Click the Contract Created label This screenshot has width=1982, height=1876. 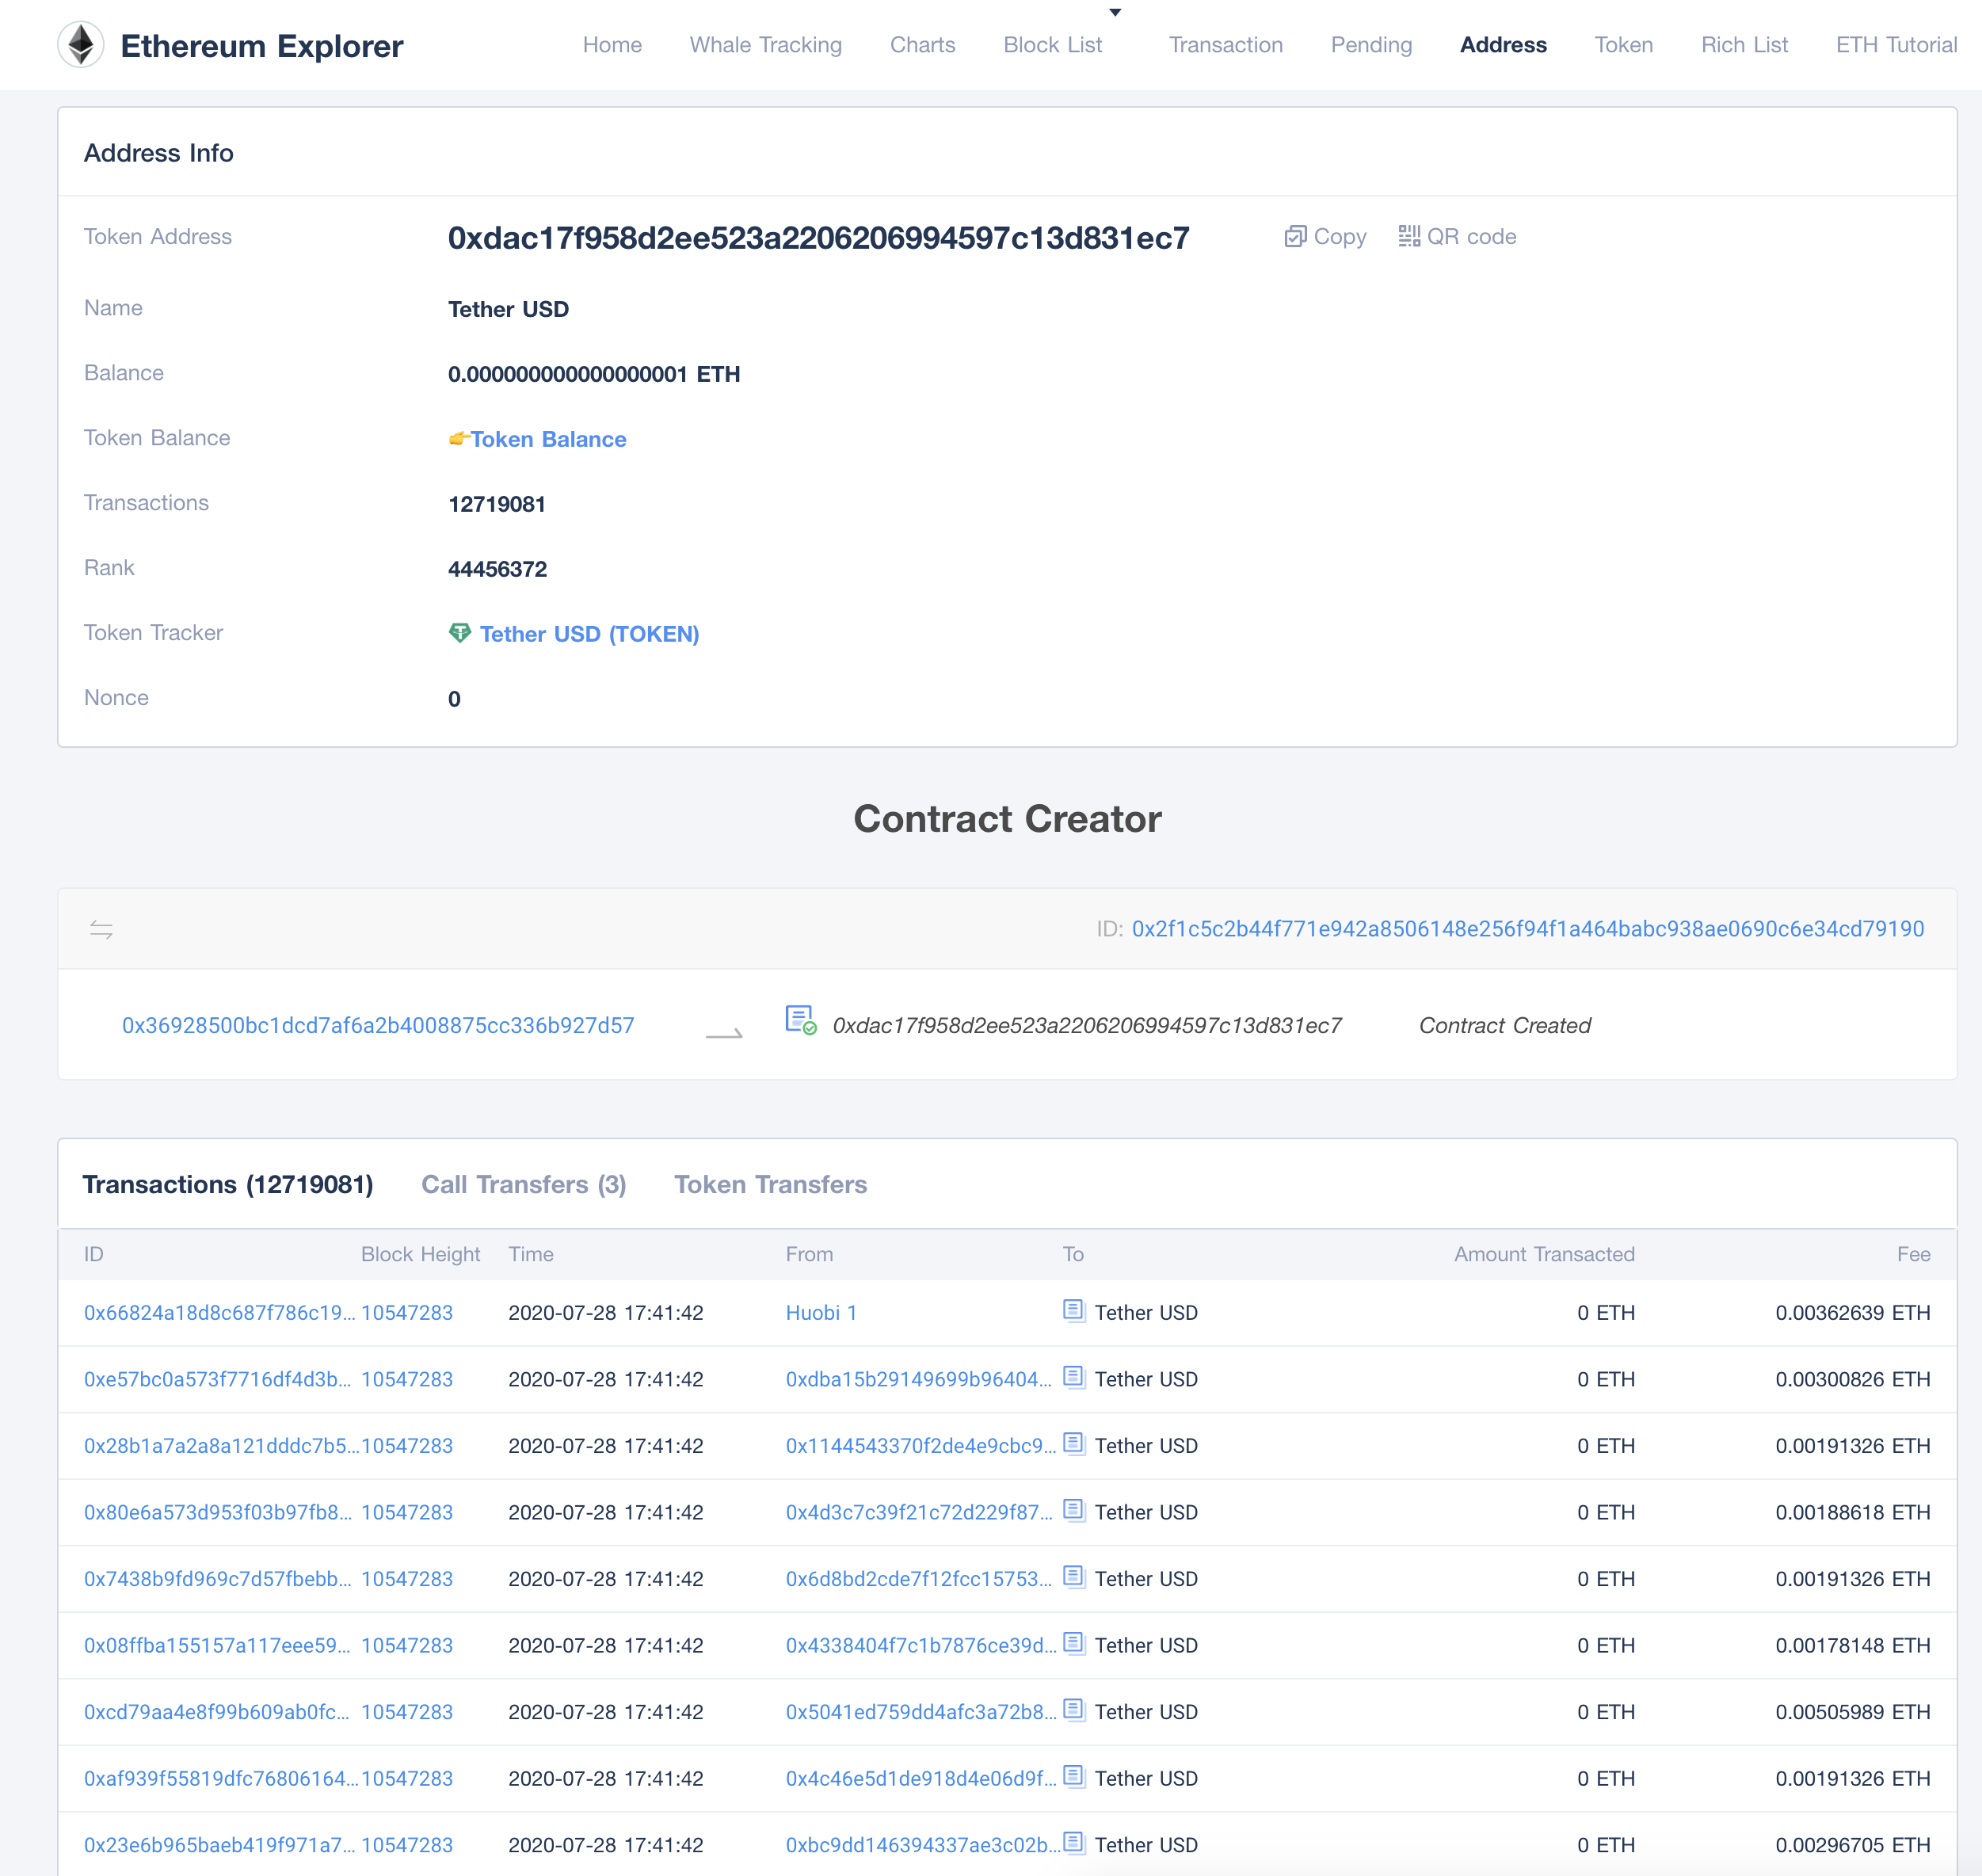(1504, 1025)
